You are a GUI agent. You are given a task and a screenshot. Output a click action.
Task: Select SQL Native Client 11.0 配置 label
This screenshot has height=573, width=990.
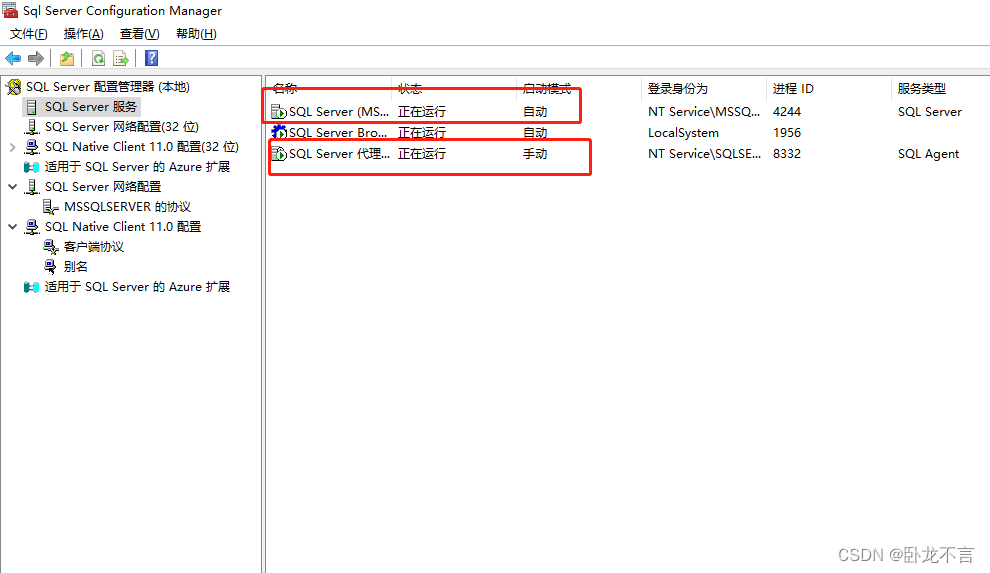click(x=122, y=227)
